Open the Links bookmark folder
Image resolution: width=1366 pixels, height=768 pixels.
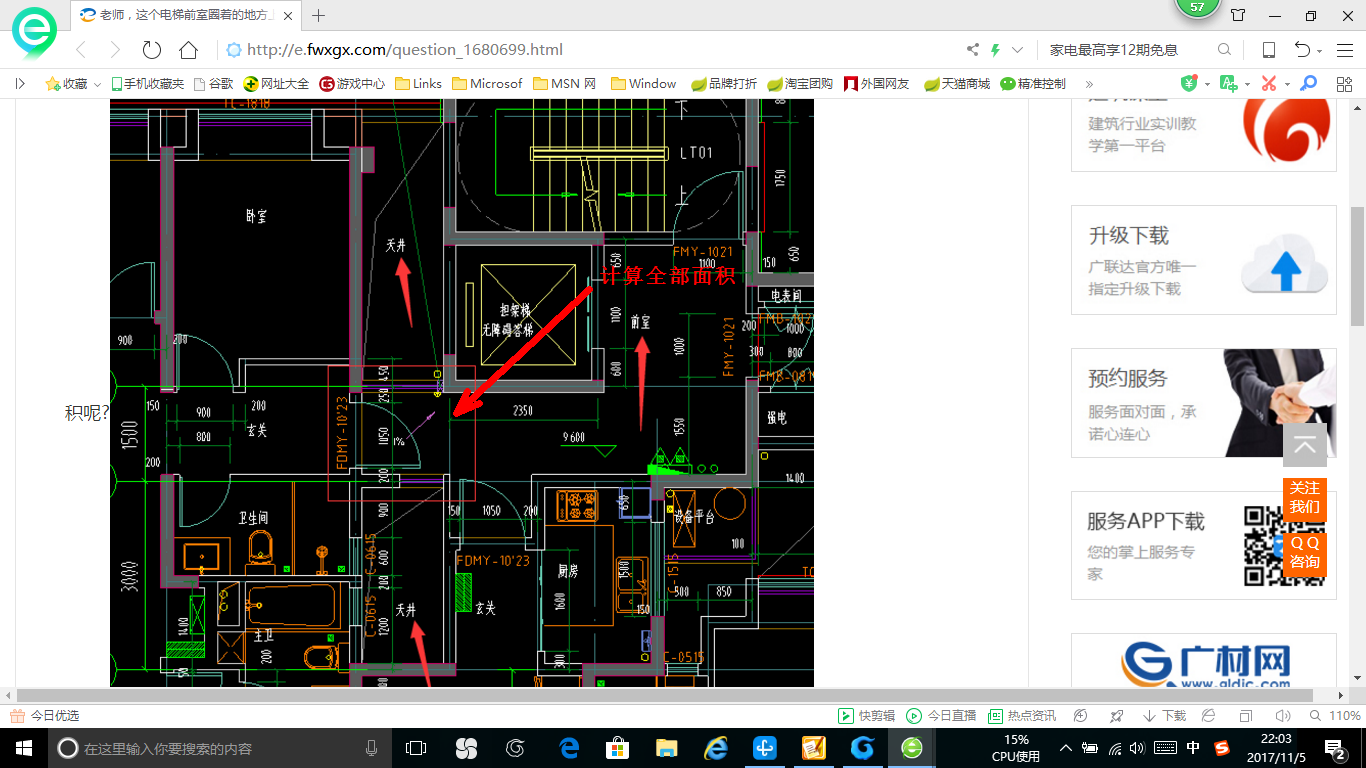(x=418, y=84)
